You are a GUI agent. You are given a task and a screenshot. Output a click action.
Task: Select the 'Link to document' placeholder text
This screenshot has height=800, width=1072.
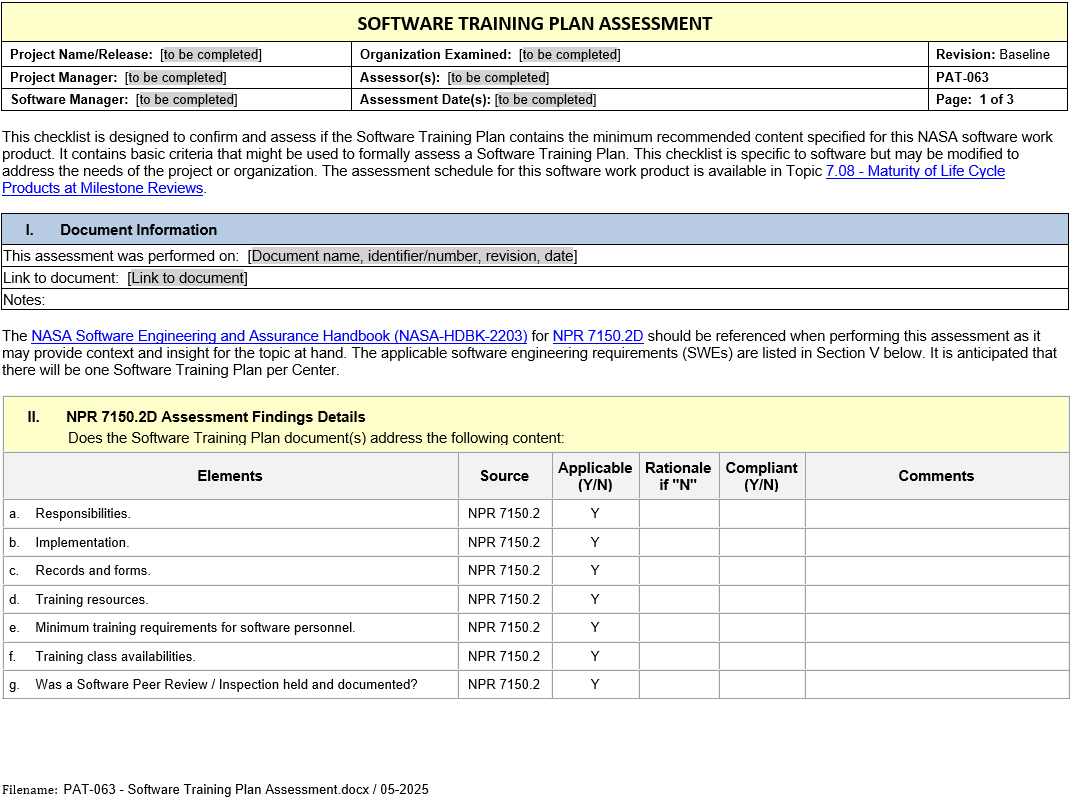click(x=187, y=278)
